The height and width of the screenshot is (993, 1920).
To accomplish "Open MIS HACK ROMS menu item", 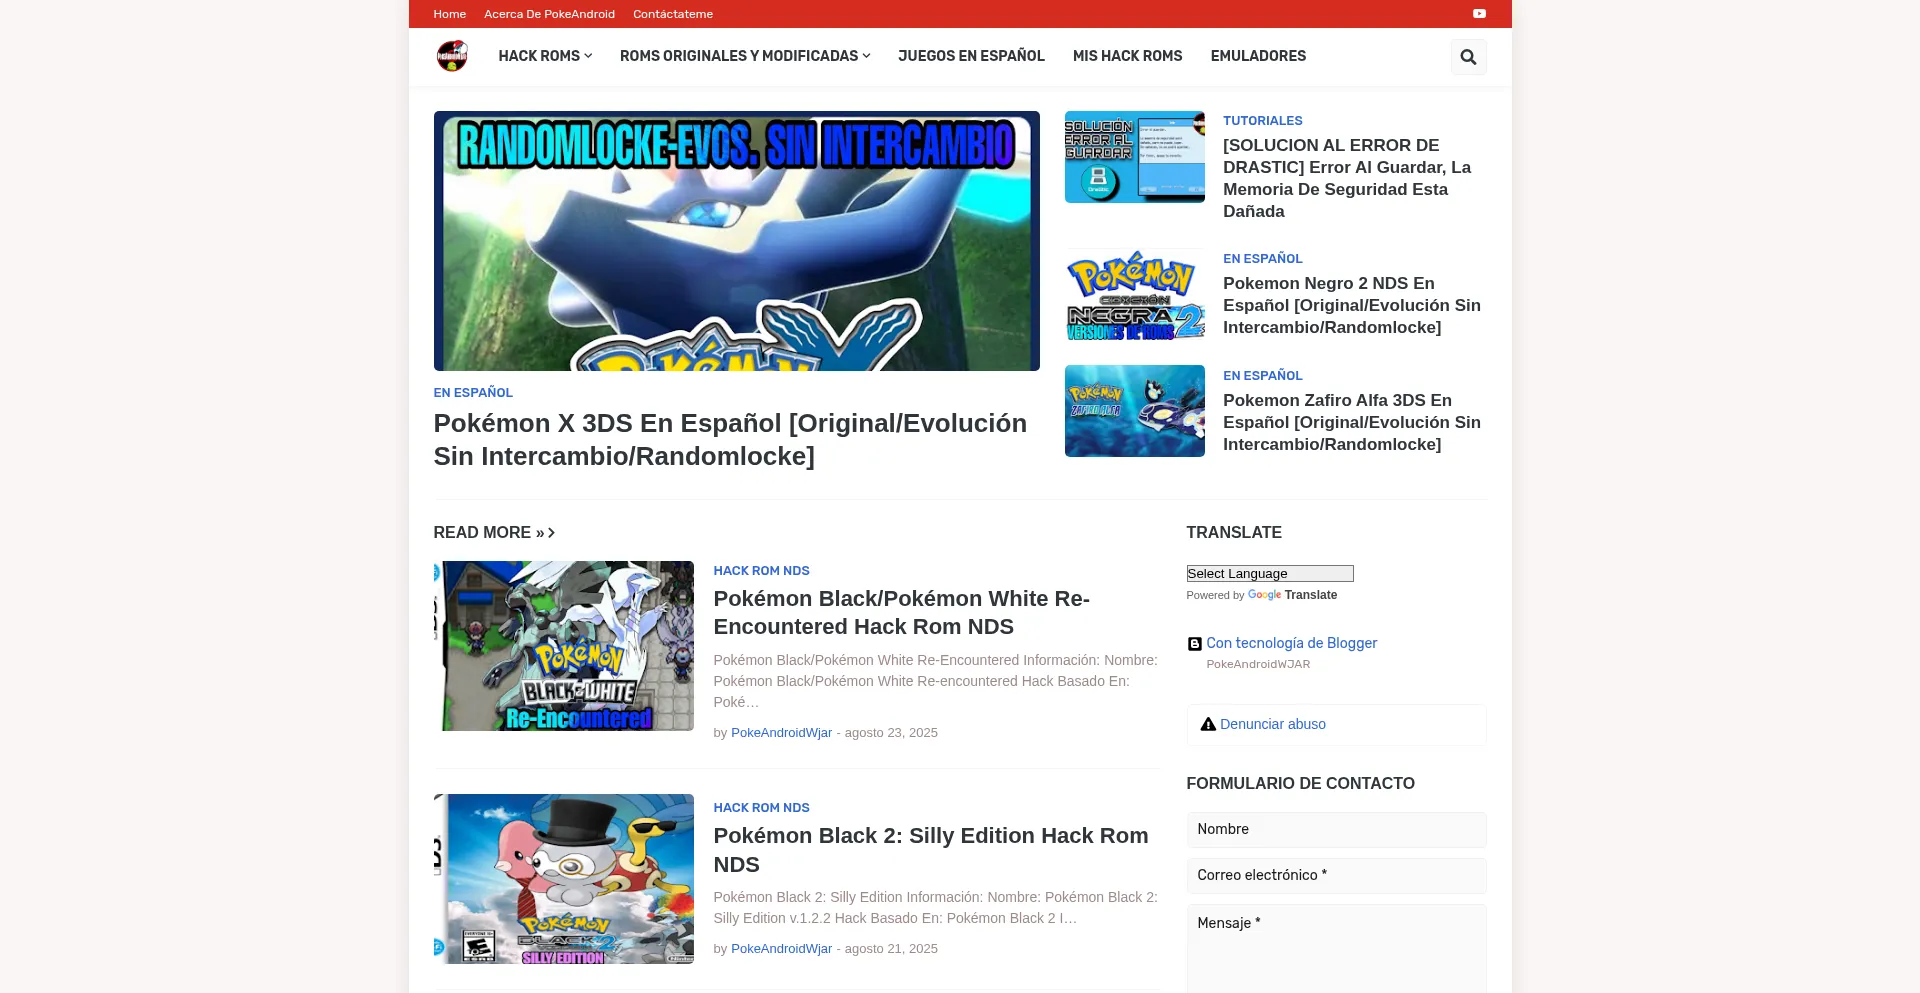I will (x=1127, y=56).
